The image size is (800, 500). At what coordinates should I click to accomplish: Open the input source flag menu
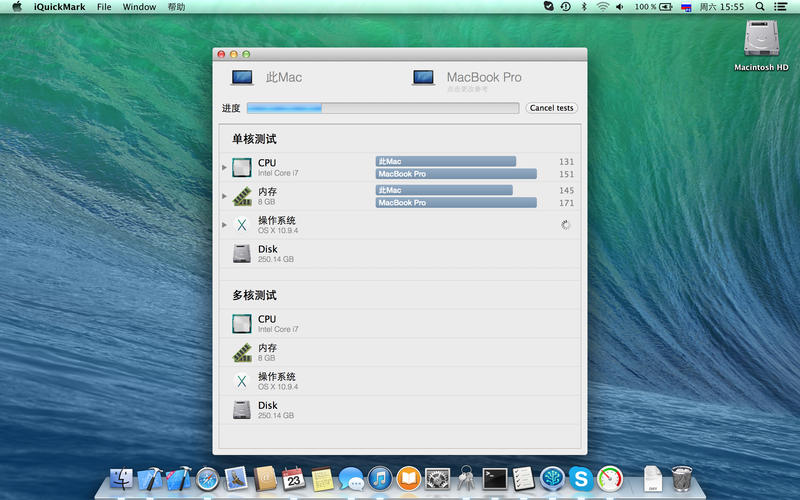click(686, 7)
